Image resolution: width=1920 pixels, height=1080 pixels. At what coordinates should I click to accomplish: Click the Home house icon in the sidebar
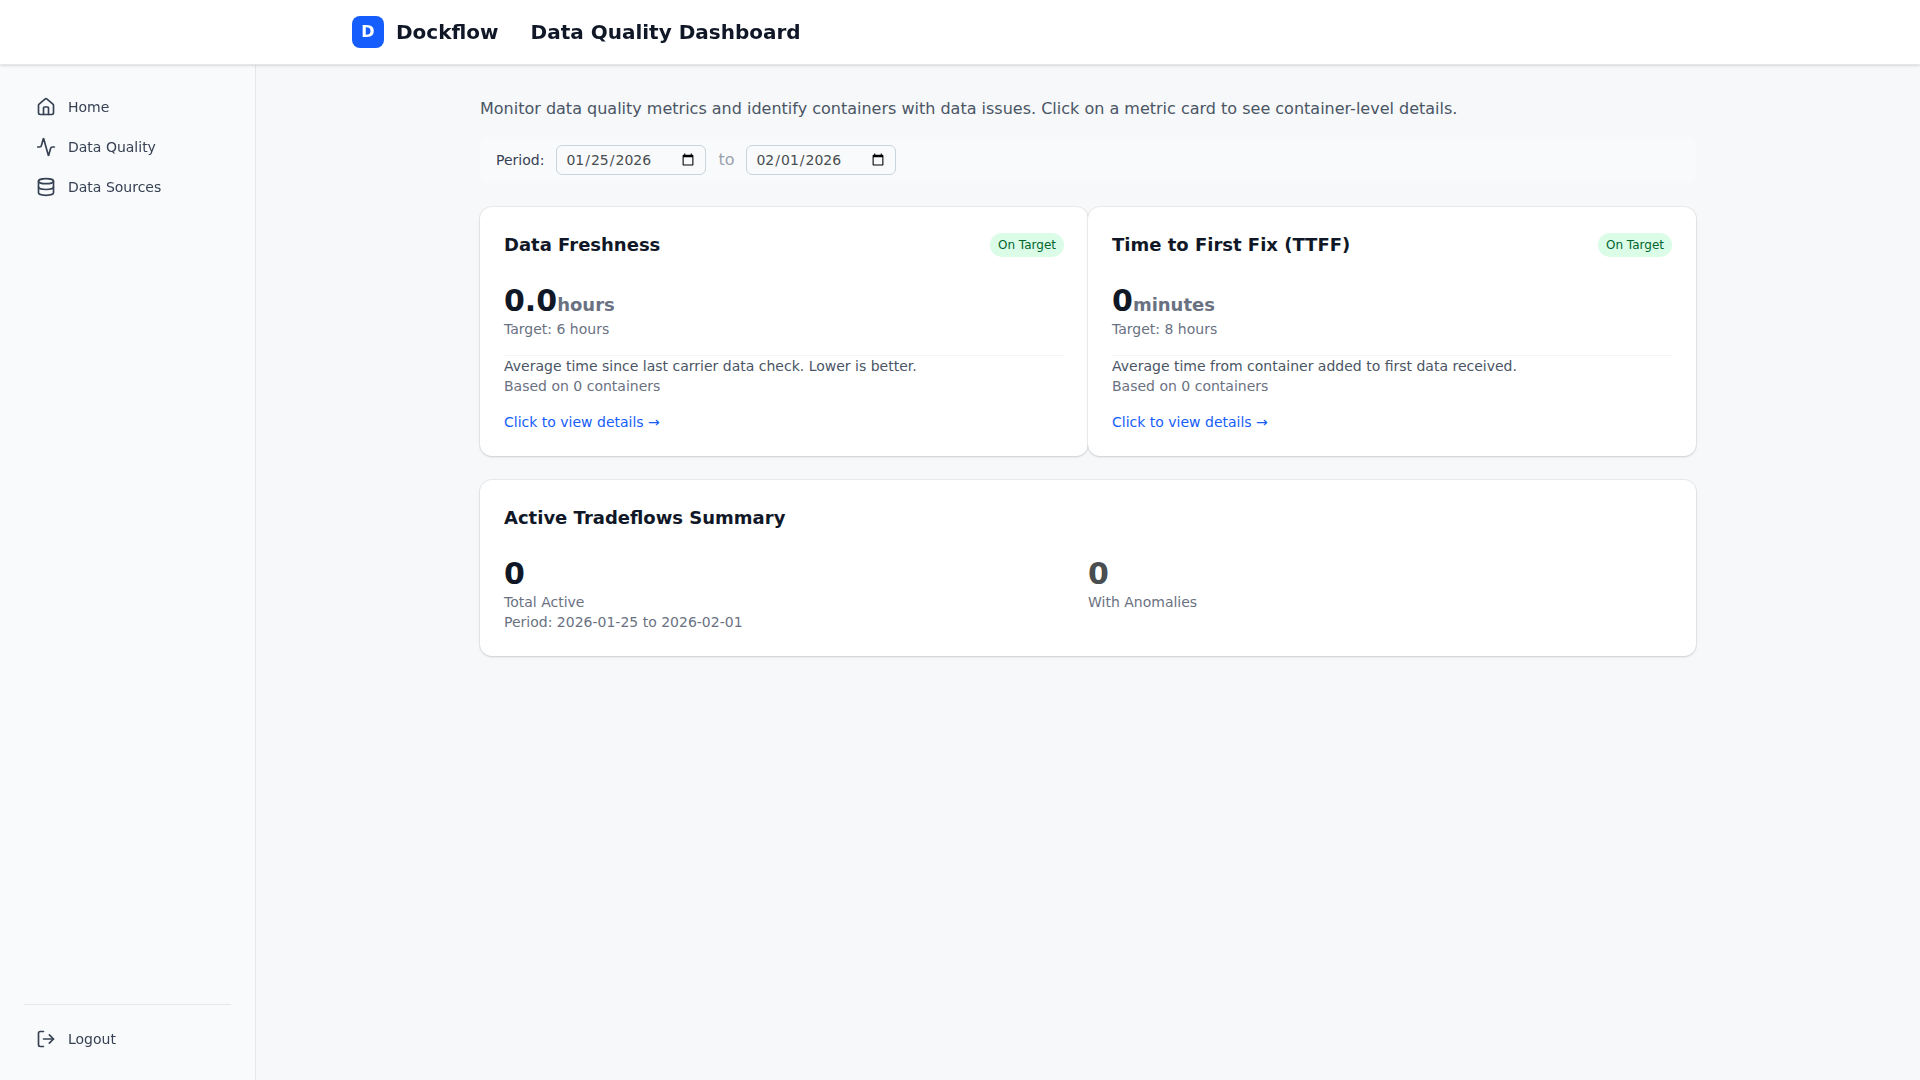coord(46,107)
